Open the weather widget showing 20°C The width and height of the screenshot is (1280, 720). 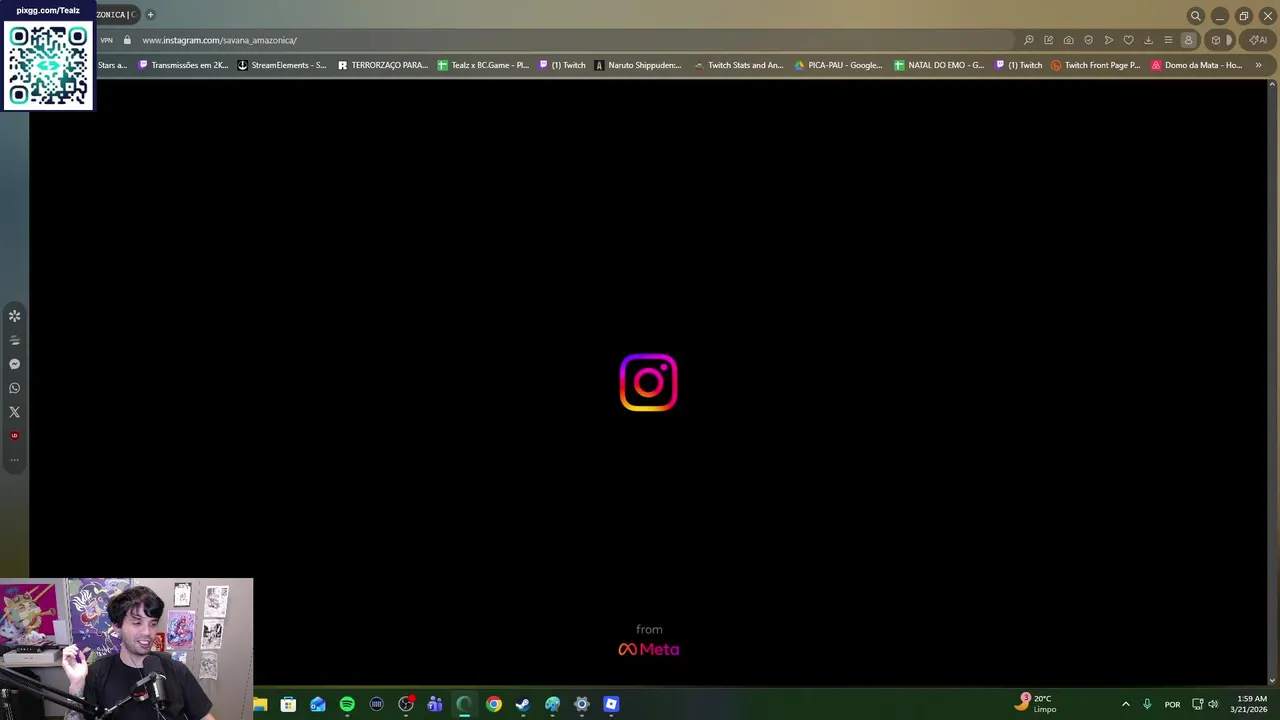(x=1035, y=704)
